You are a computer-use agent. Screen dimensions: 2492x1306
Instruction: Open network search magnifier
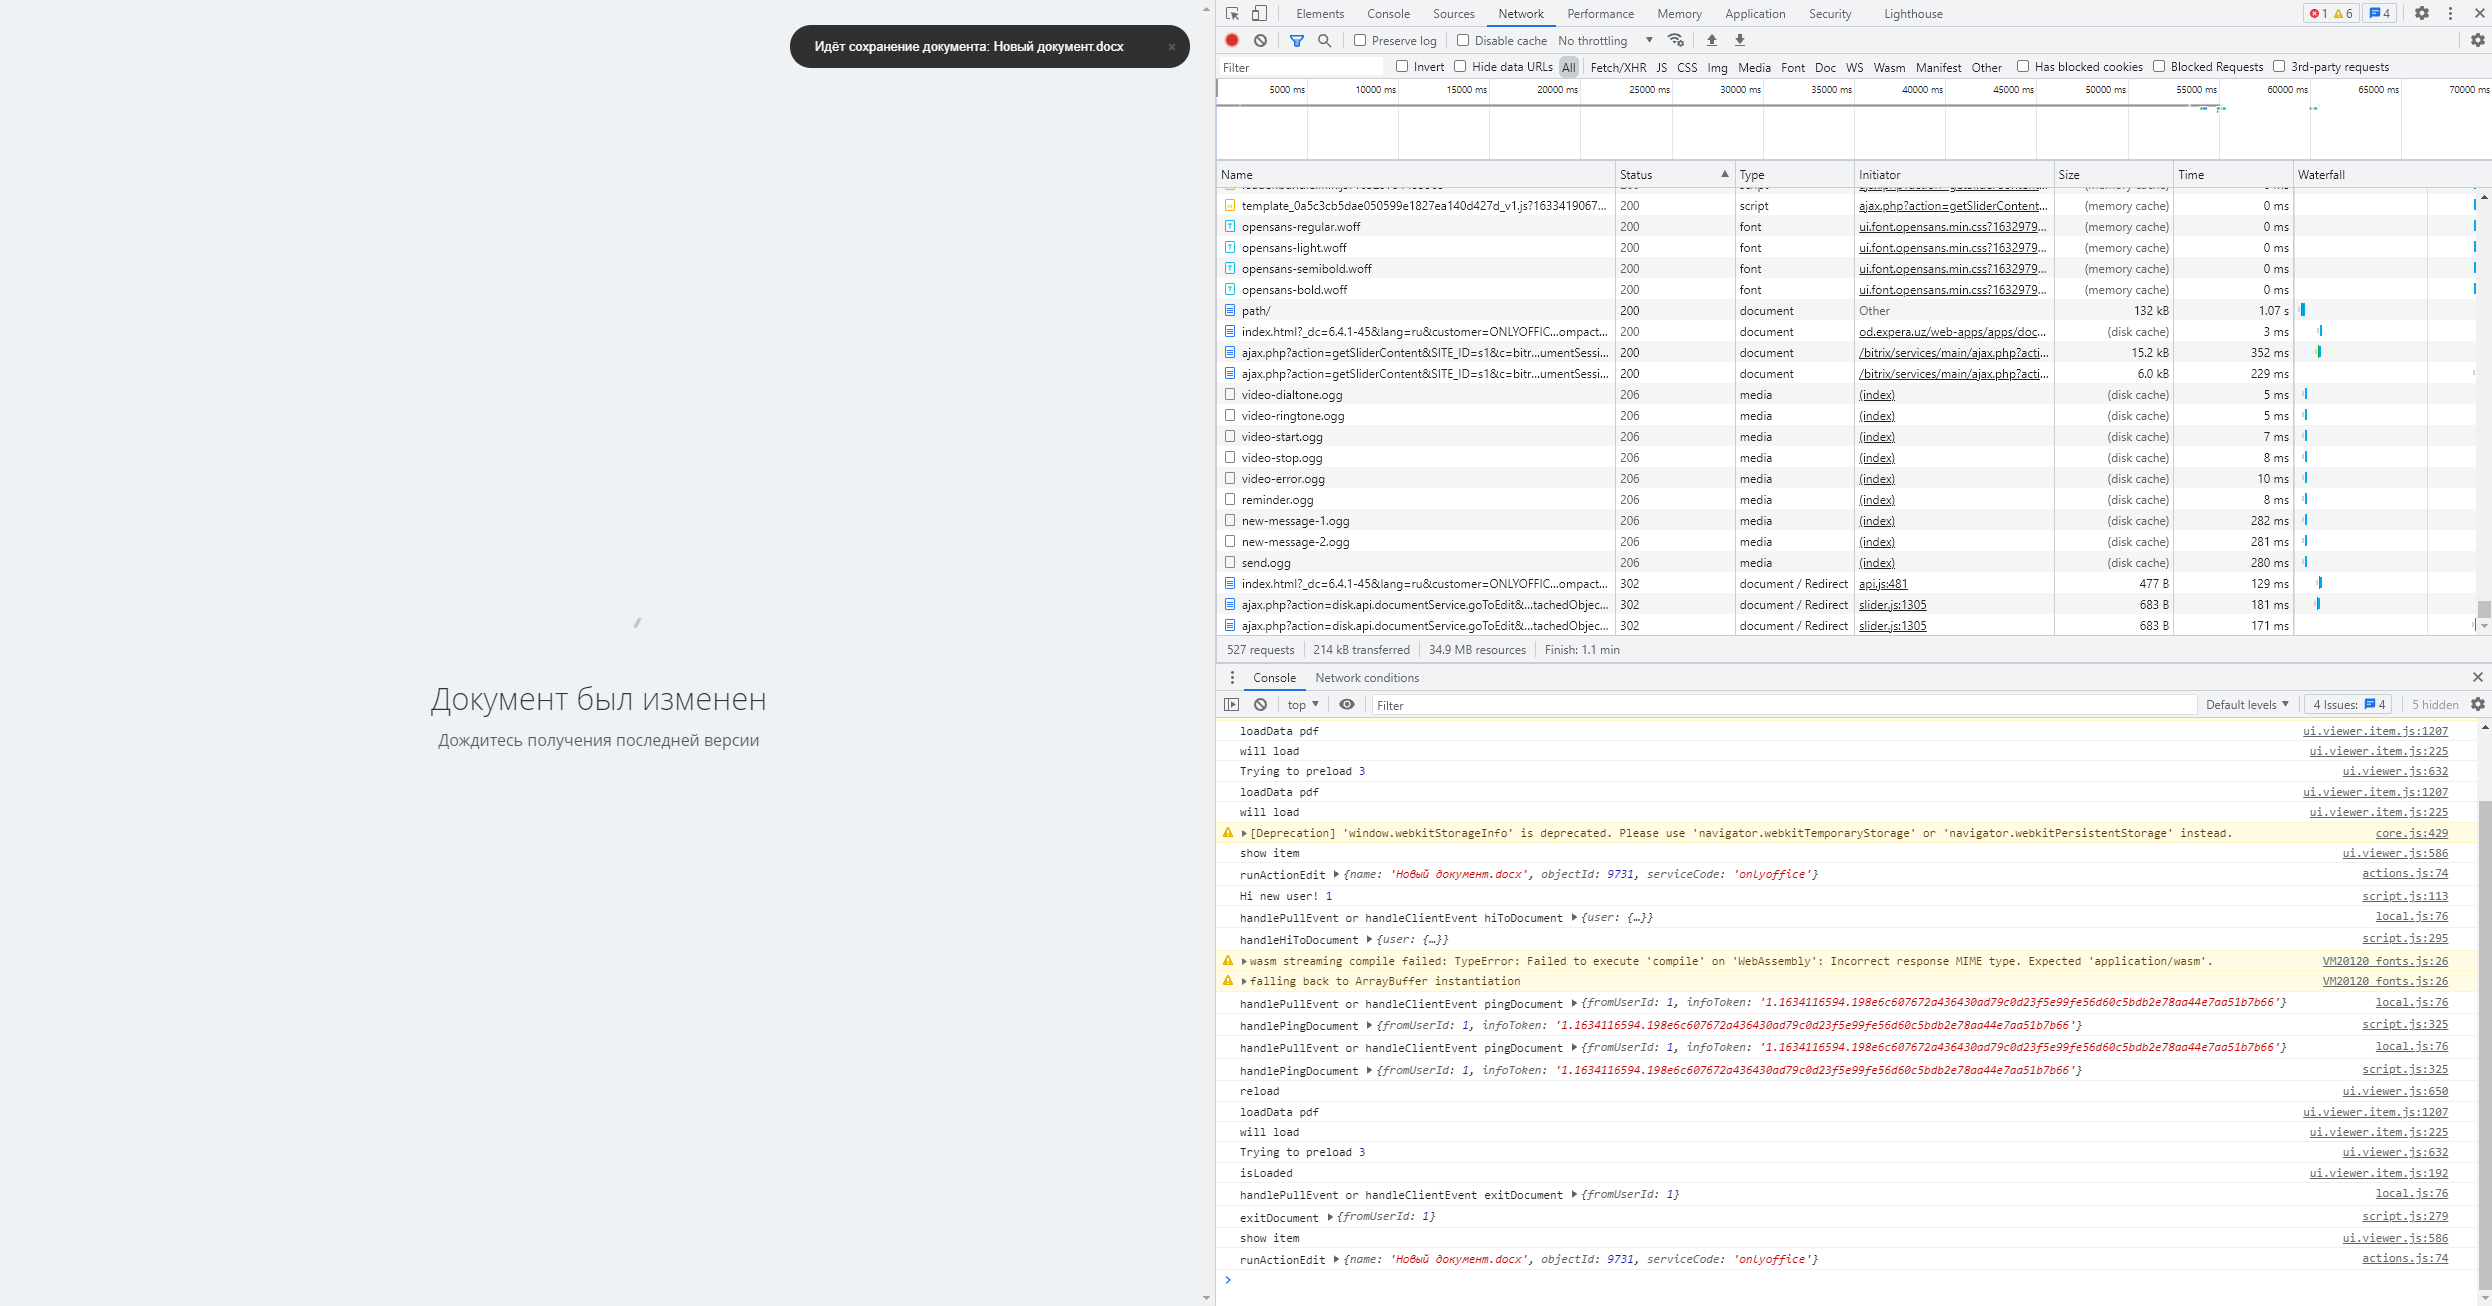[1324, 41]
